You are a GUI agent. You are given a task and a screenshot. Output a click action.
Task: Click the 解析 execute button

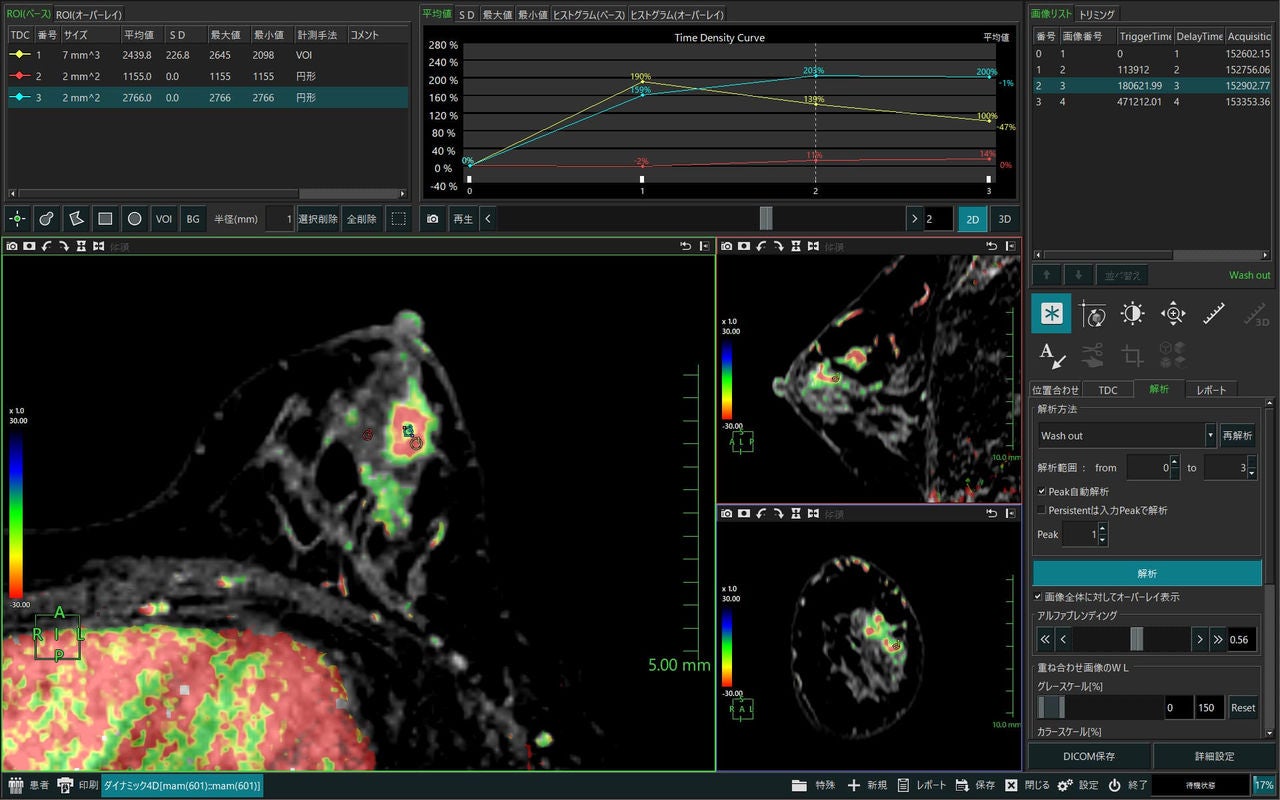pyautogui.click(x=1147, y=573)
